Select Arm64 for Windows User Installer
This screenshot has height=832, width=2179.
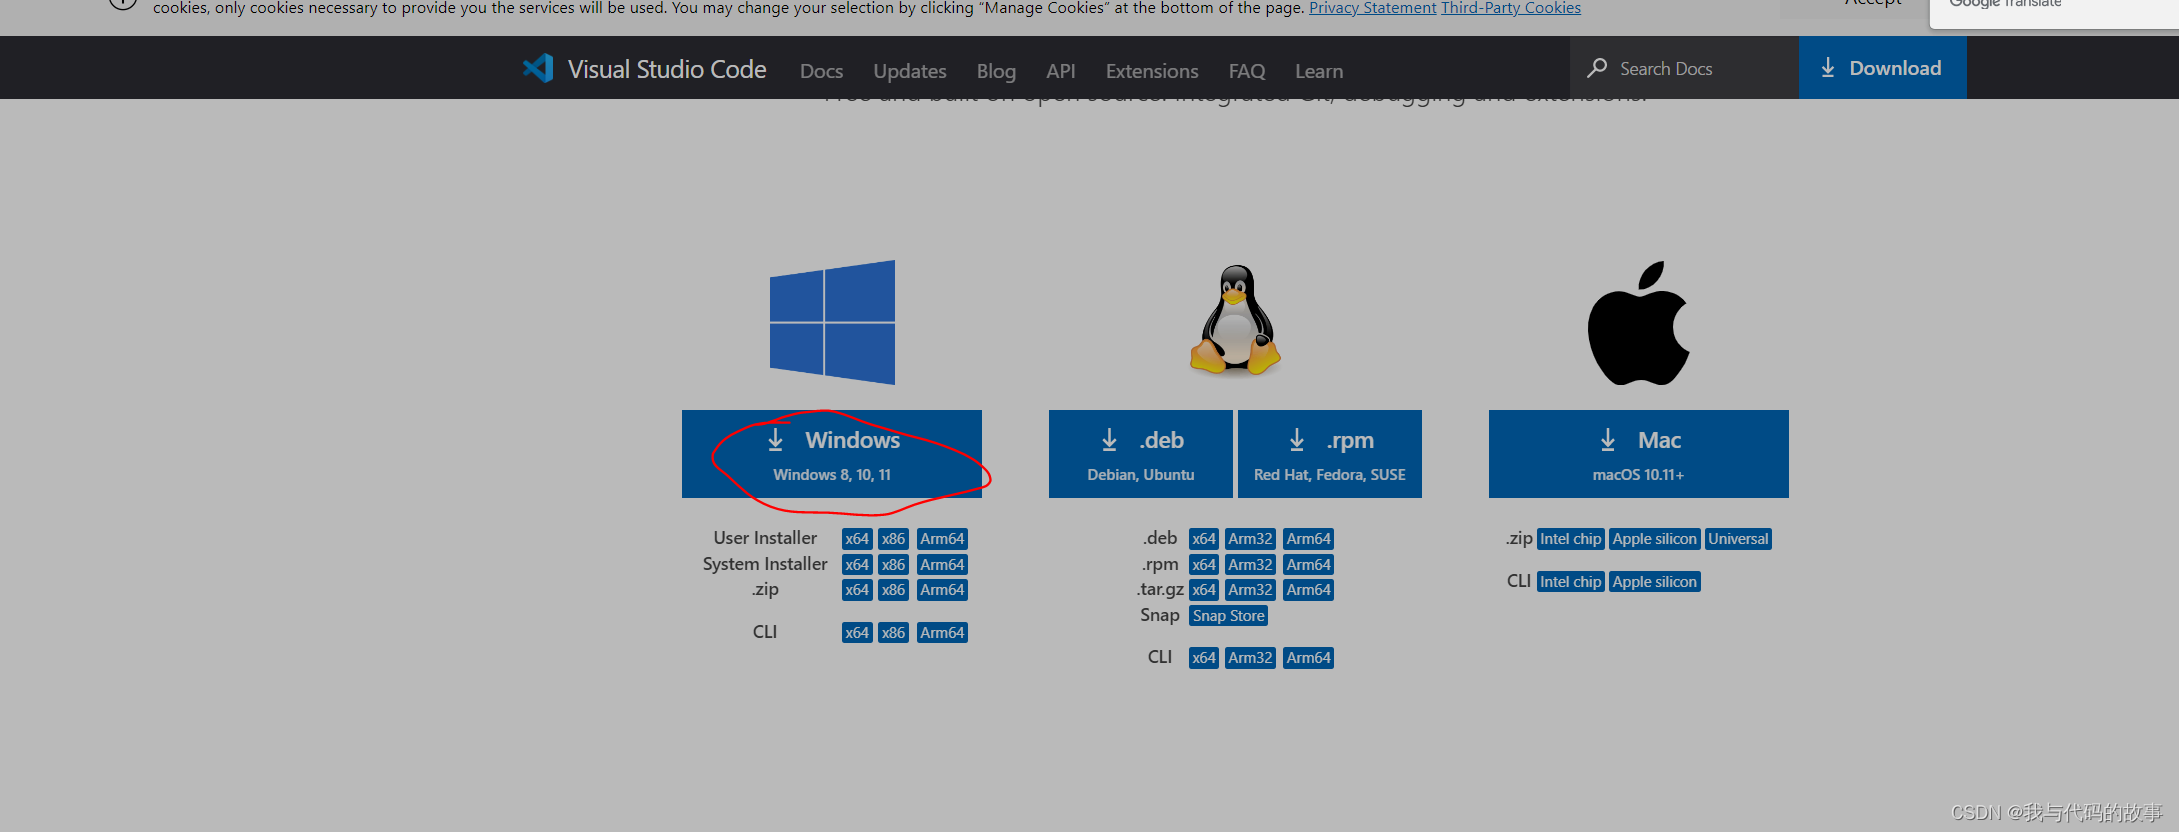942,539
